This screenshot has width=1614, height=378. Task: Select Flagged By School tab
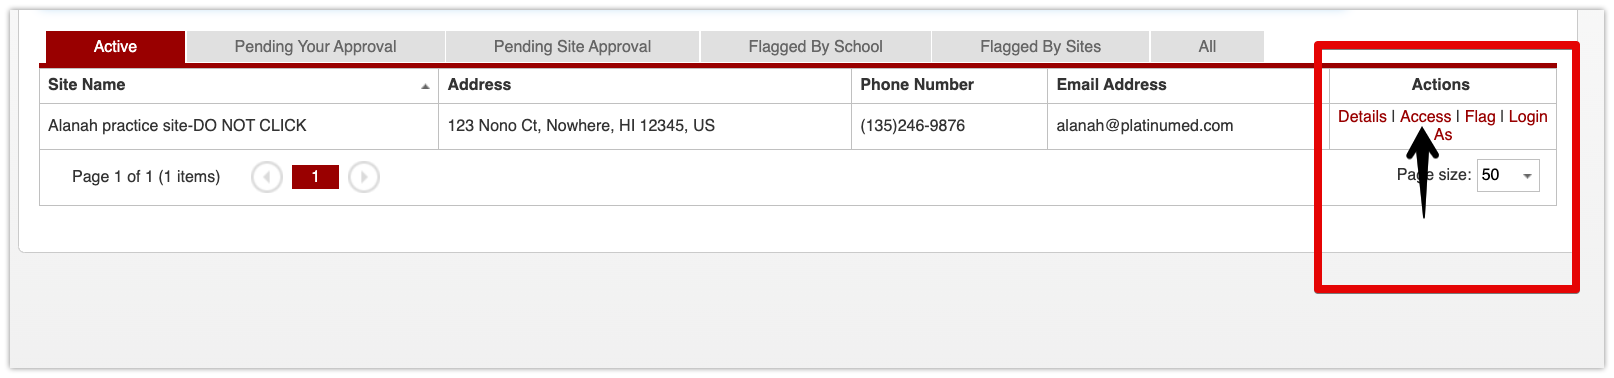tap(815, 47)
